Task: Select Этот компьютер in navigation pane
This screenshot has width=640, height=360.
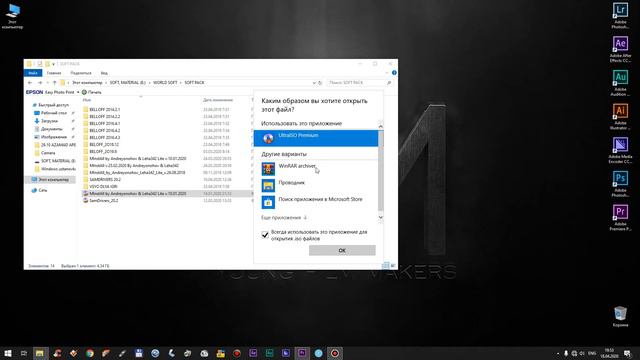Action: 50,180
